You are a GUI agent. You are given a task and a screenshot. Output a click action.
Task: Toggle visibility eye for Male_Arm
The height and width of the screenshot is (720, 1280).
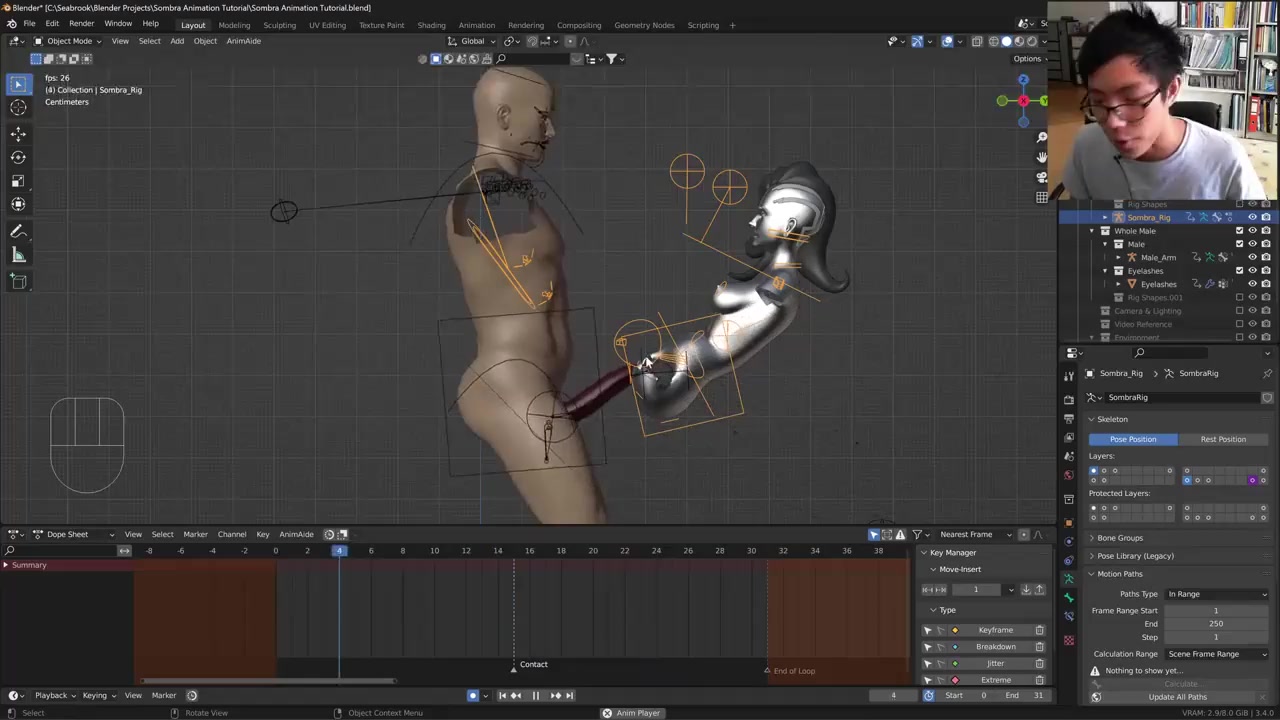[x=1252, y=257]
